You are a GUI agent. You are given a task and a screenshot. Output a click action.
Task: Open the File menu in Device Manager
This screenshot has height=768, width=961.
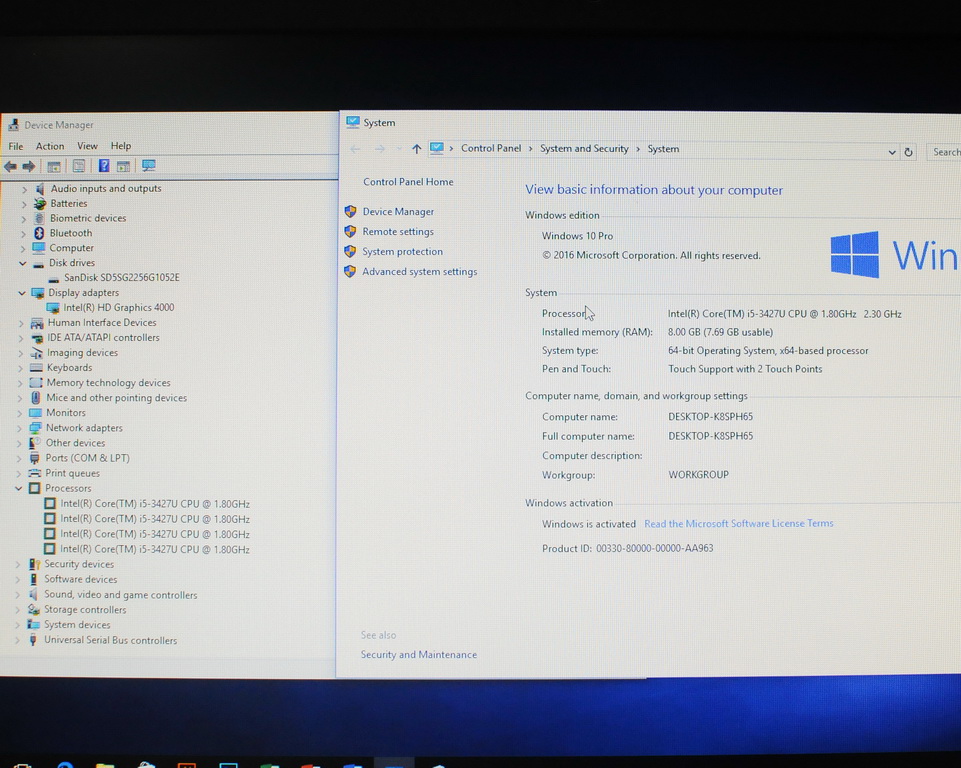tap(15, 146)
